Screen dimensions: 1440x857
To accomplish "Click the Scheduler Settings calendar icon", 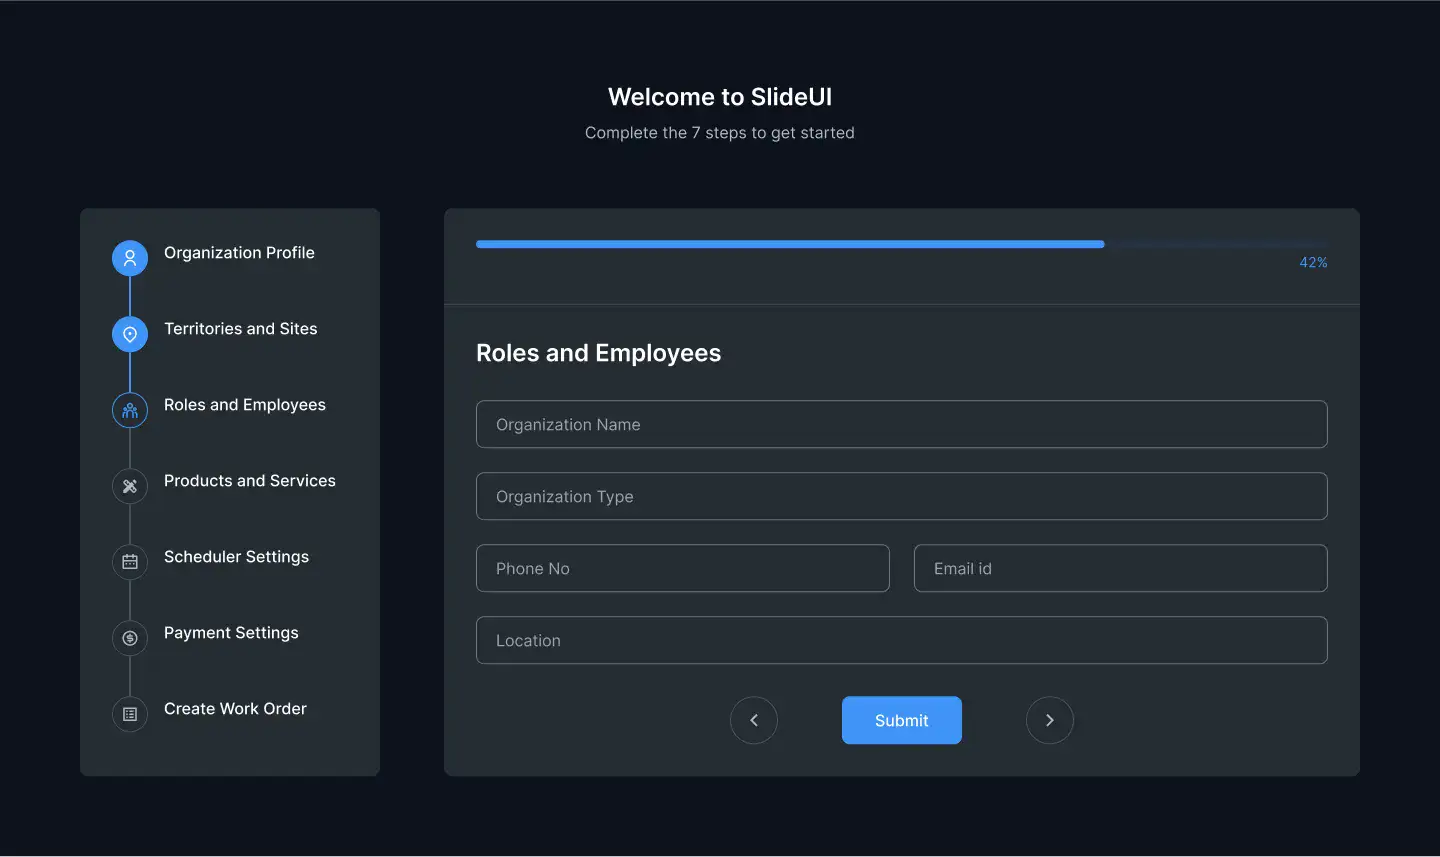I will pyautogui.click(x=130, y=562).
